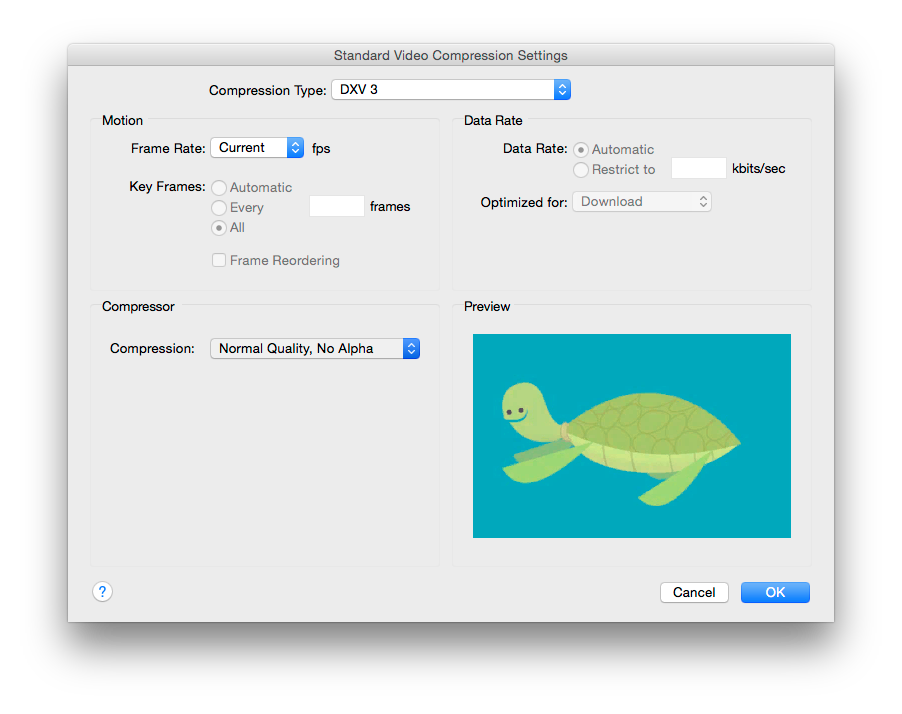This screenshot has height=714, width=902.
Task: Expand the Frame Rate Current dropdown
Action: (257, 148)
